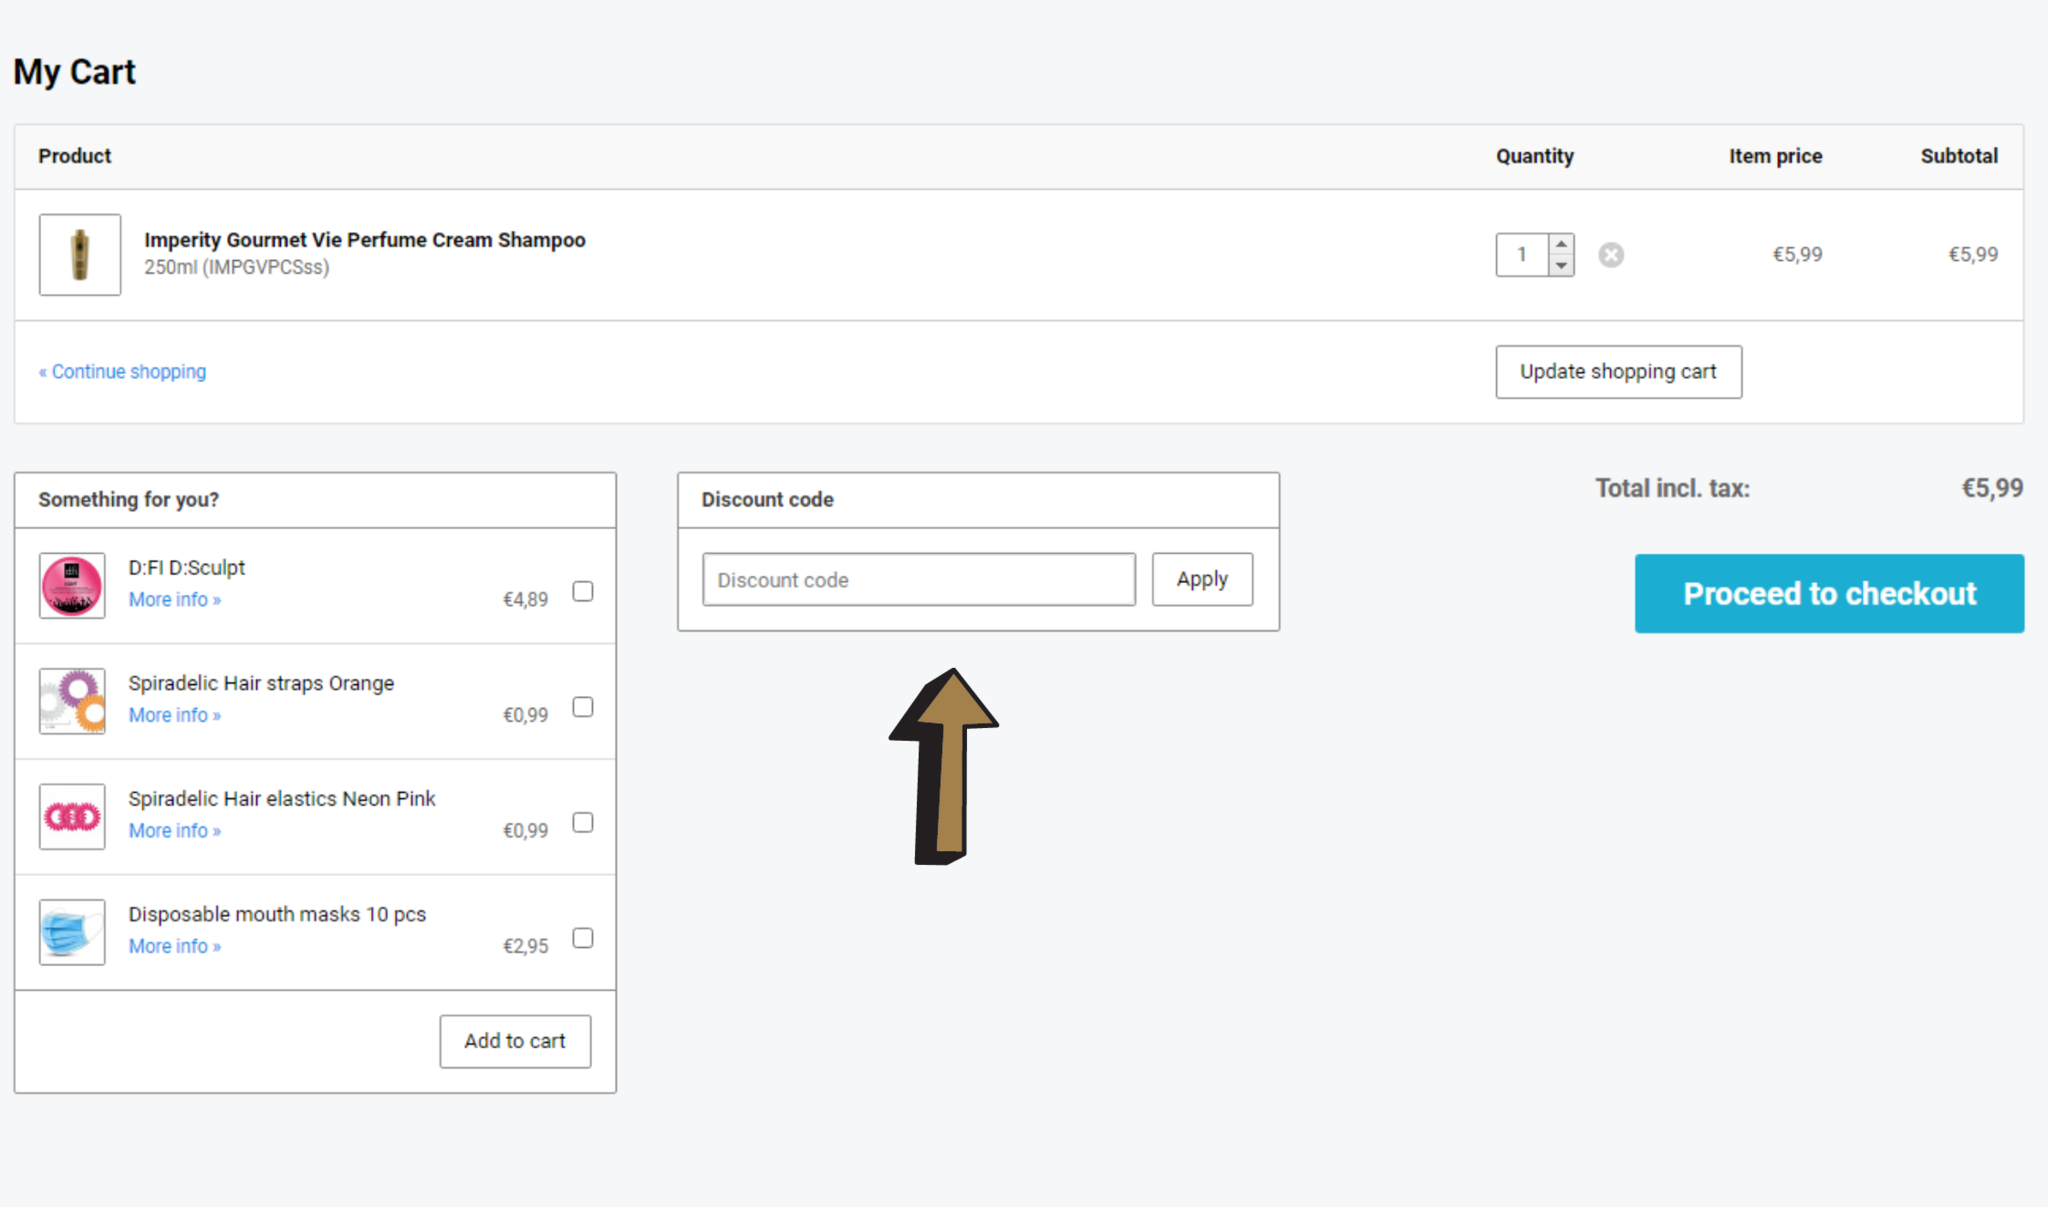
Task: Remove the shampoo from the cart
Action: pos(1610,255)
